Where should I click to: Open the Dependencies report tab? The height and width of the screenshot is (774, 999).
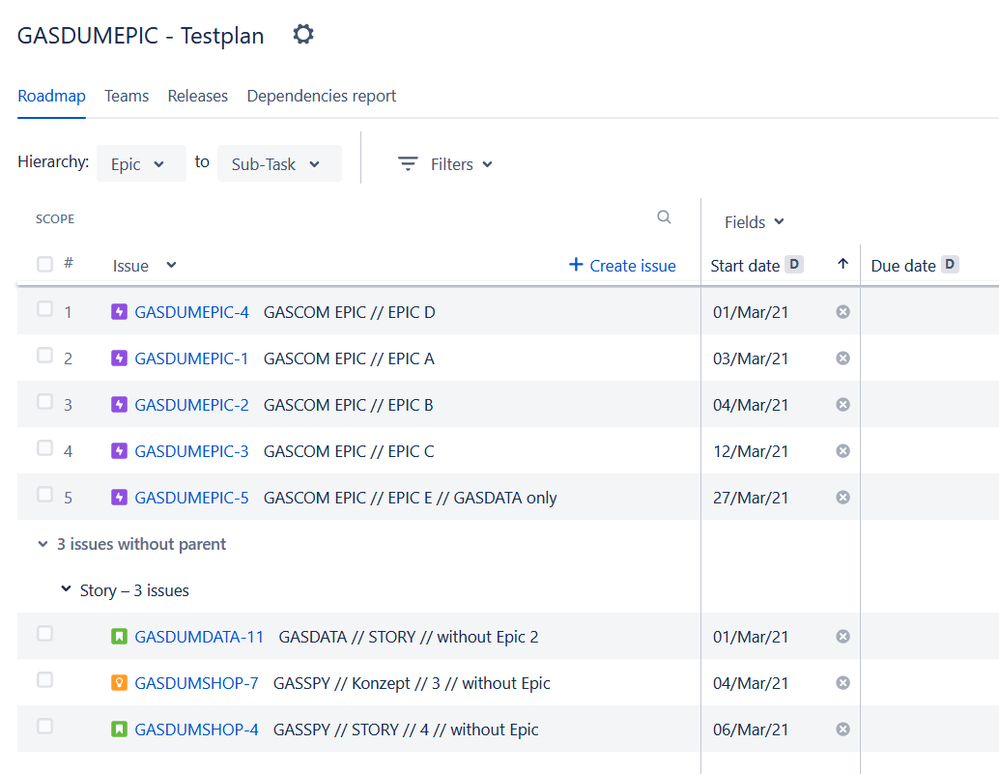[321, 96]
